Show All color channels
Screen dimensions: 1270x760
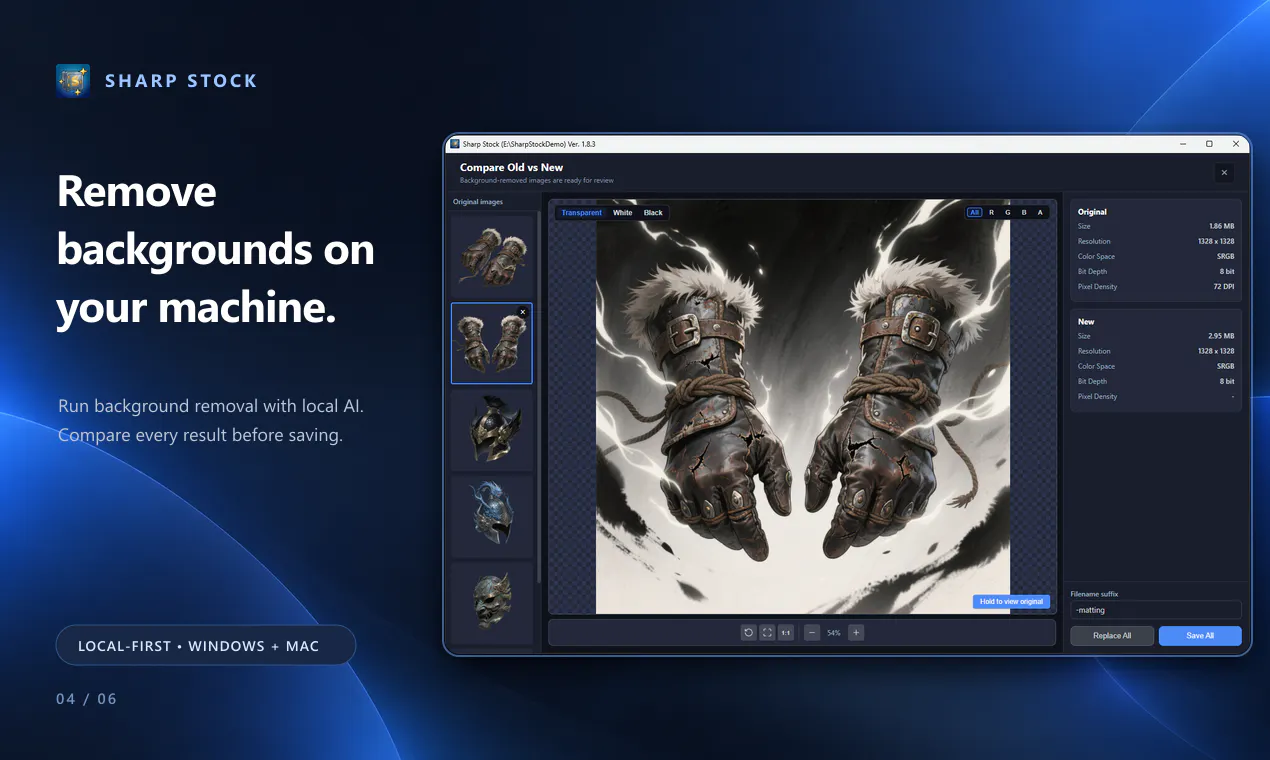974,212
